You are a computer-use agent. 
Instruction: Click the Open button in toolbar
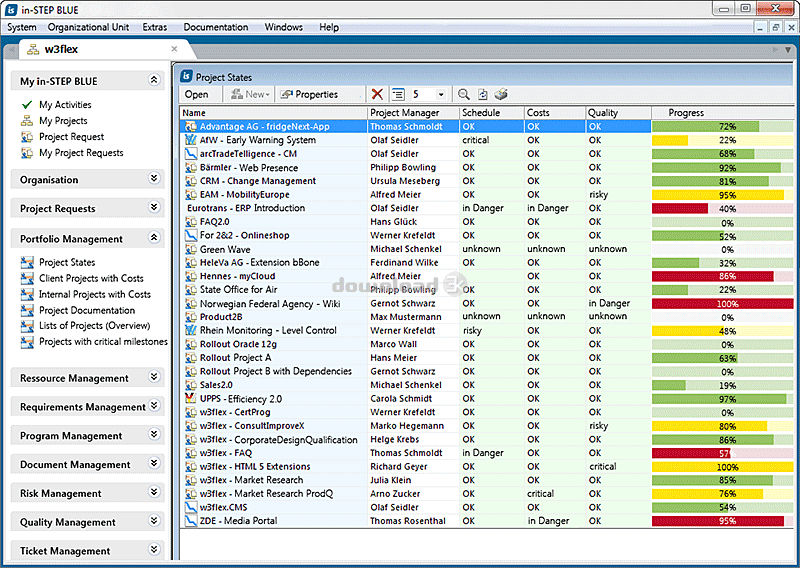[x=197, y=95]
